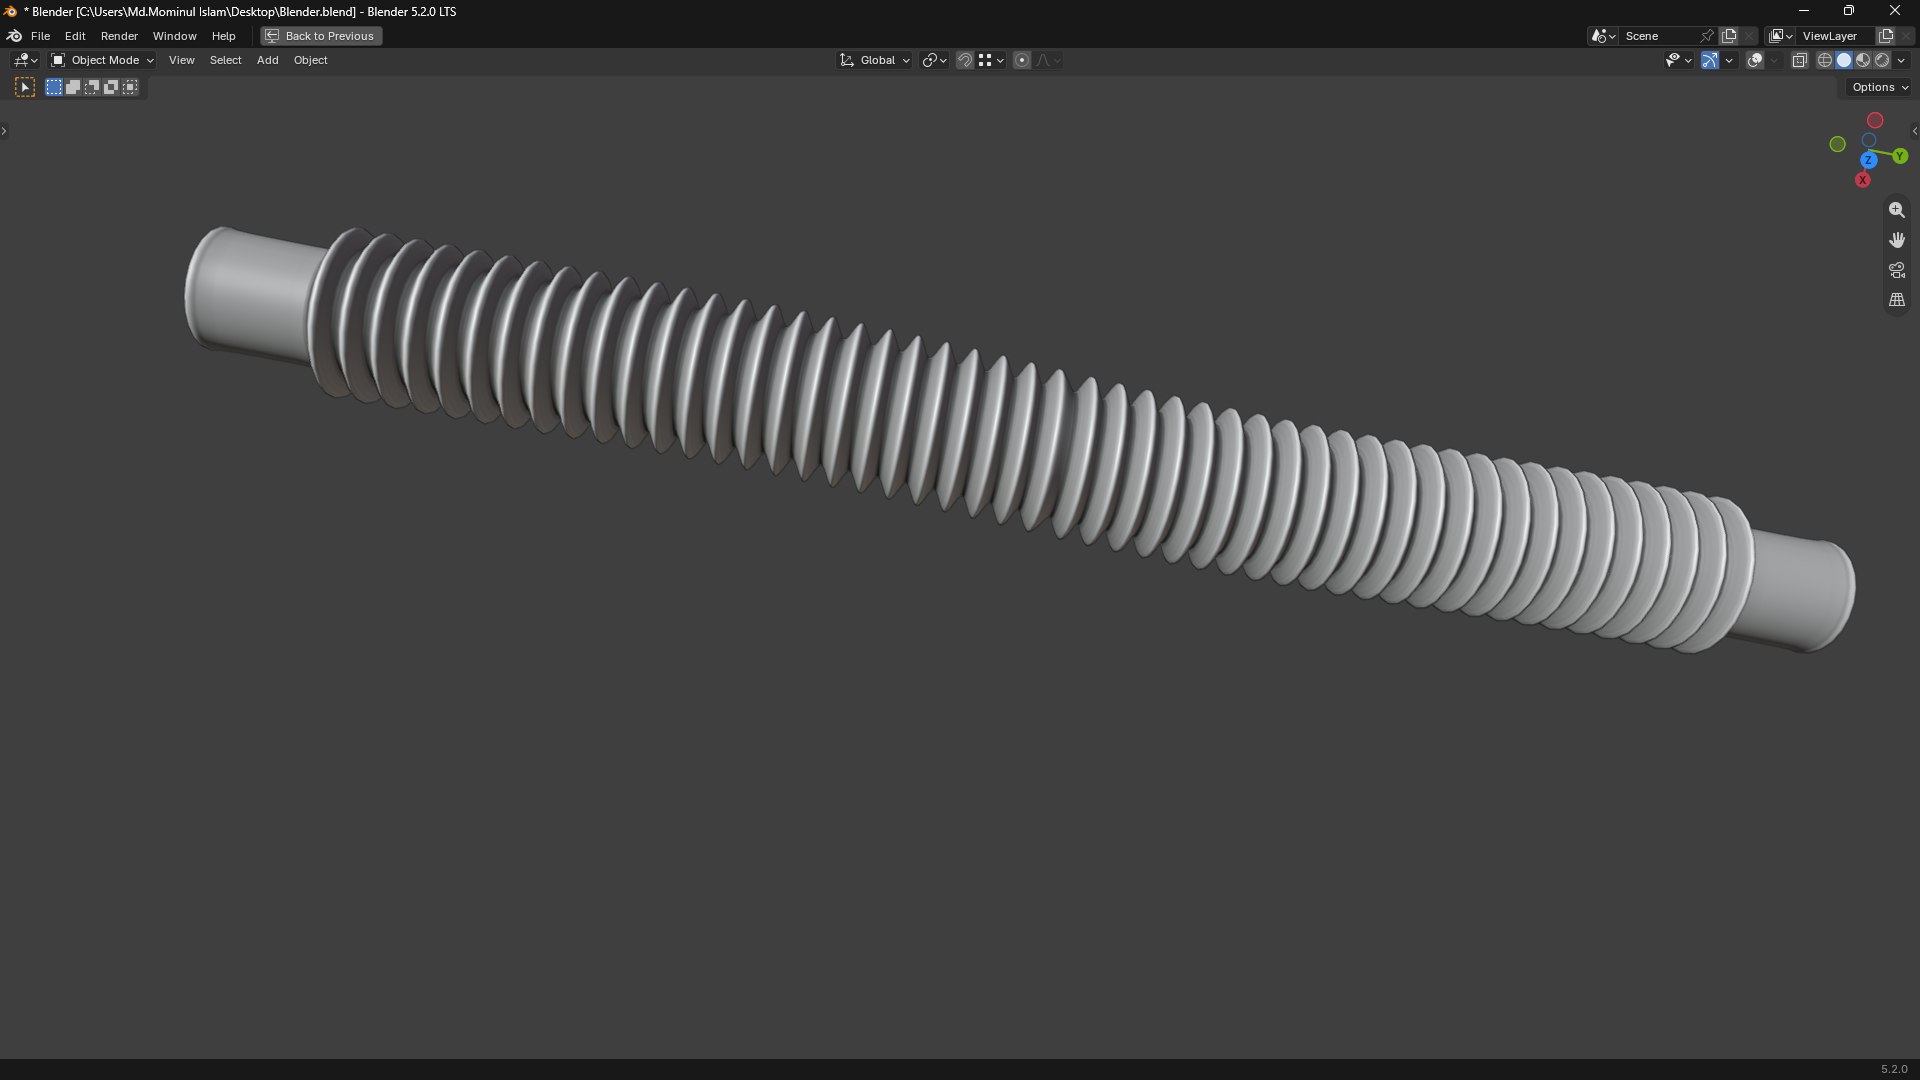Open the Blender logo app menu
Screen dimensions: 1920x1080
pyautogui.click(x=14, y=36)
